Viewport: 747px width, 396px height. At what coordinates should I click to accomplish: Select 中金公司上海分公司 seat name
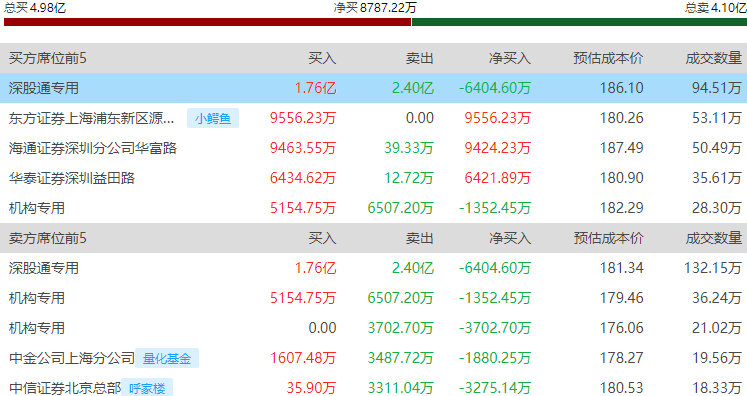click(72, 358)
